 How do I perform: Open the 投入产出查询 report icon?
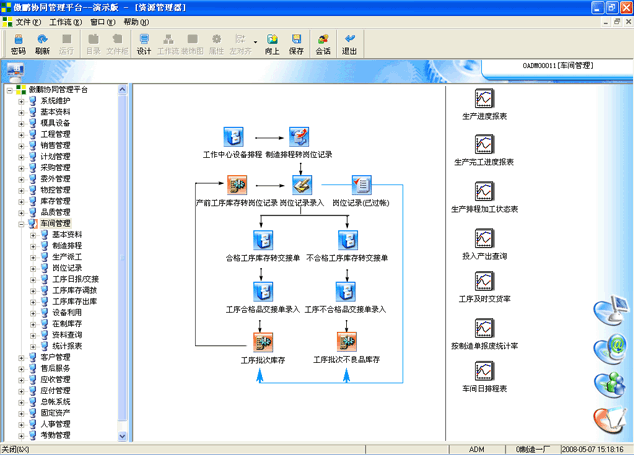484,238
